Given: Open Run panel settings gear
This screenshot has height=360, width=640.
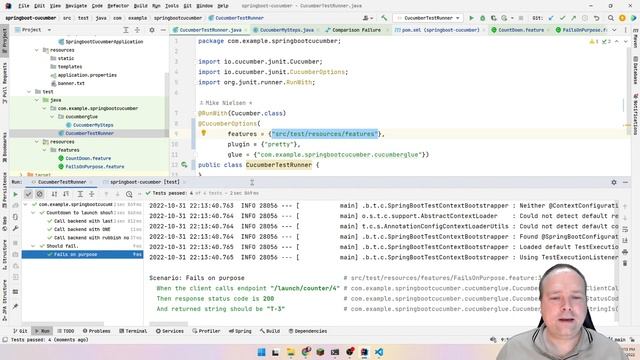Looking at the screenshot, I should [614, 182].
